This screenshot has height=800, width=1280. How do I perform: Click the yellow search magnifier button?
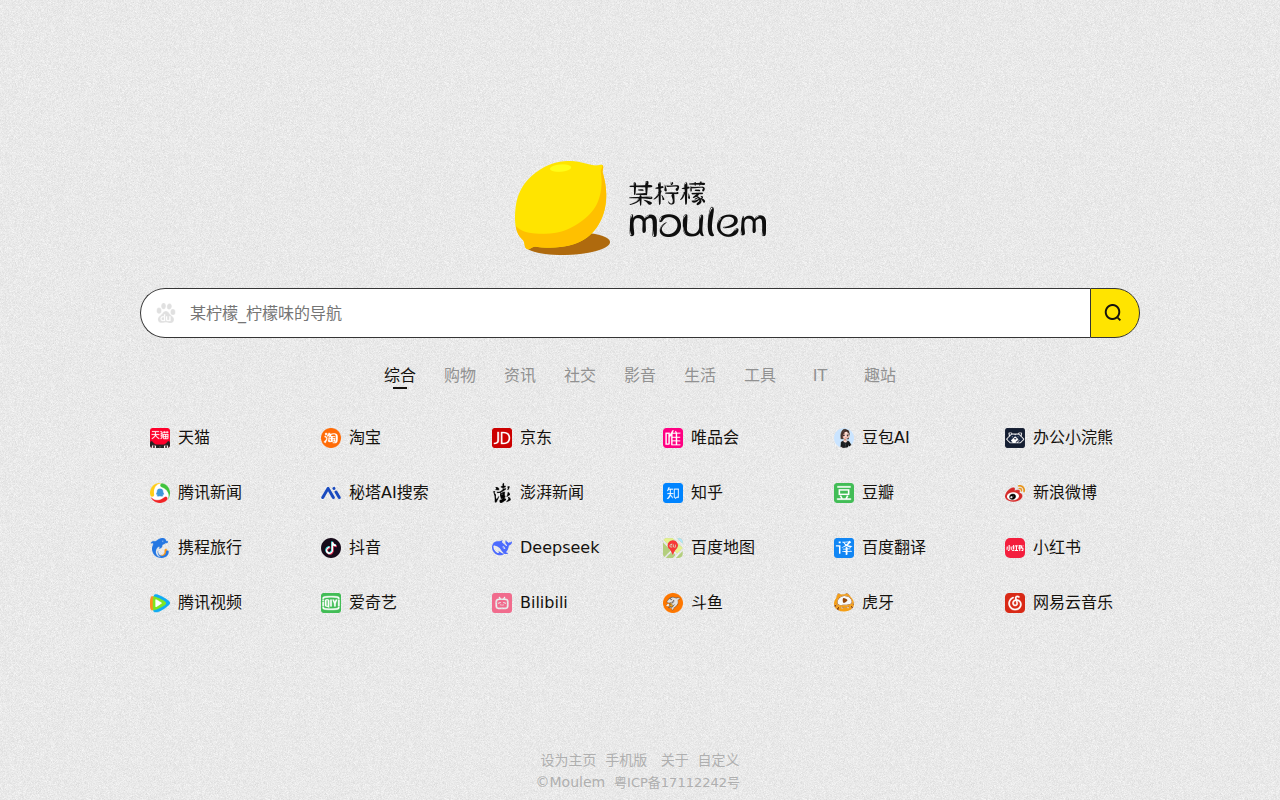[1114, 313]
